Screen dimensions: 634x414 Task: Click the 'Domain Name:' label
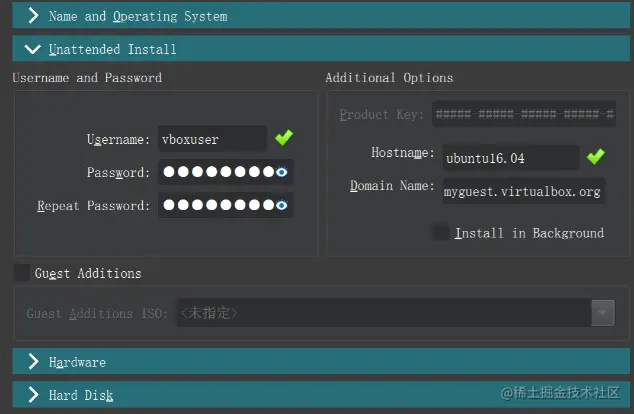pyautogui.click(x=392, y=186)
